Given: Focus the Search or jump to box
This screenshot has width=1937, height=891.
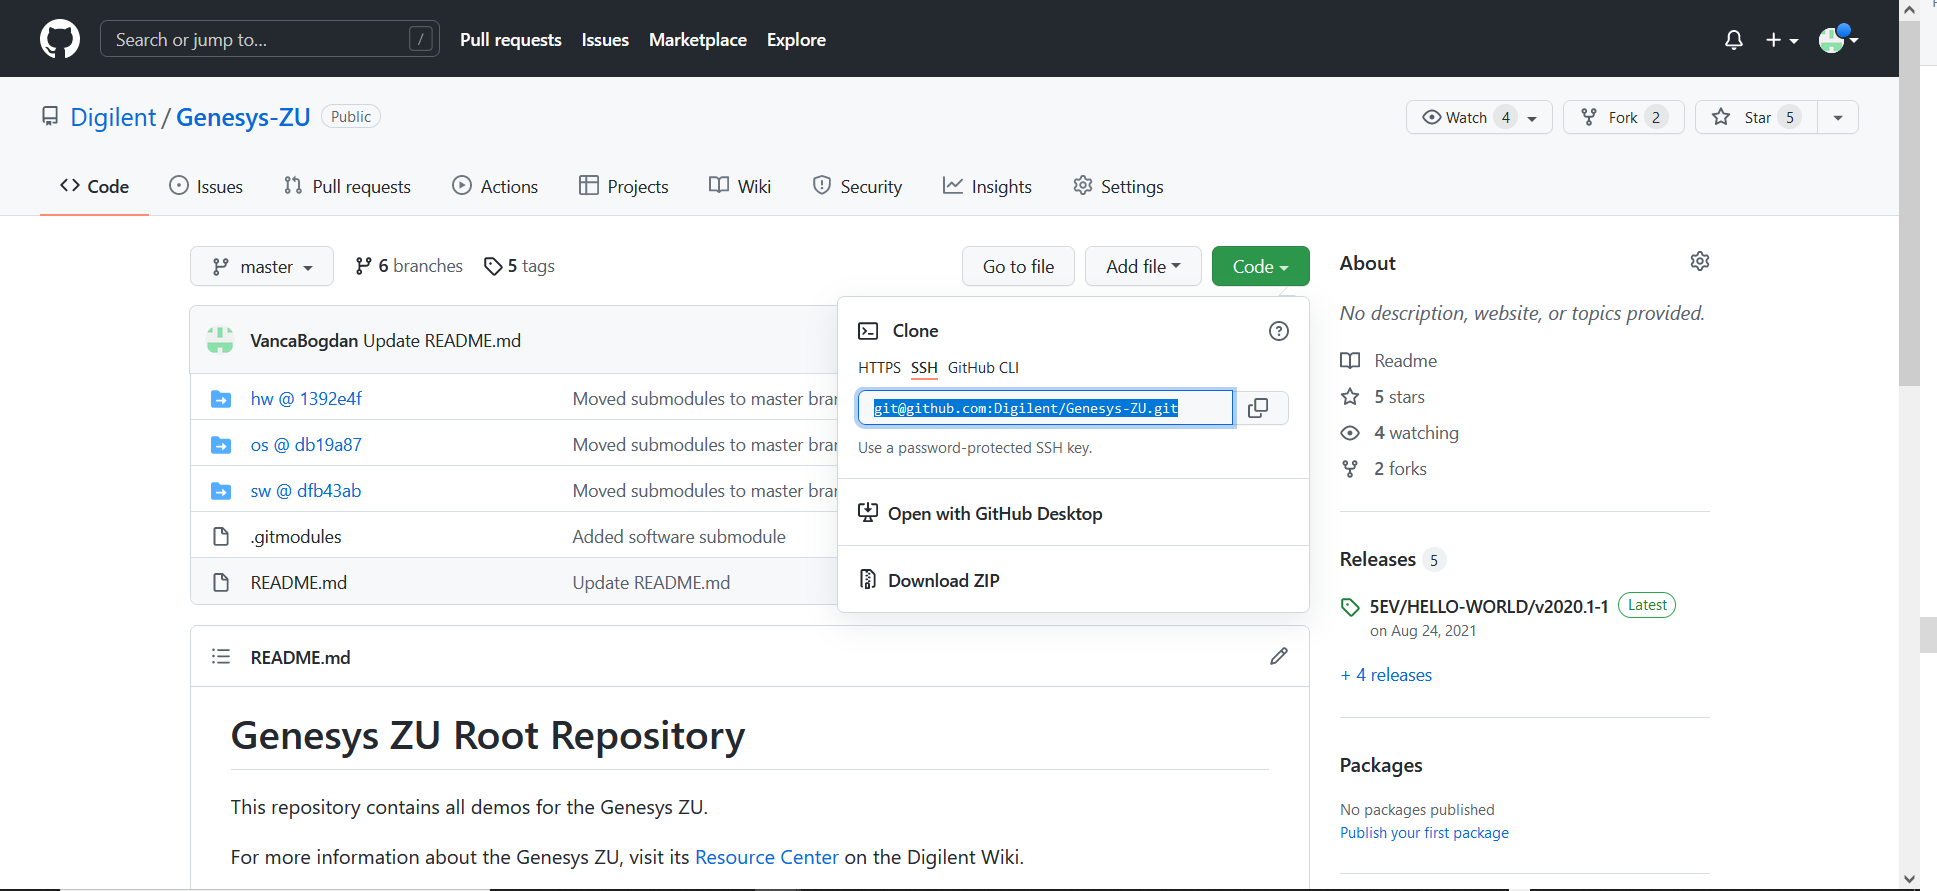Looking at the screenshot, I should (270, 39).
